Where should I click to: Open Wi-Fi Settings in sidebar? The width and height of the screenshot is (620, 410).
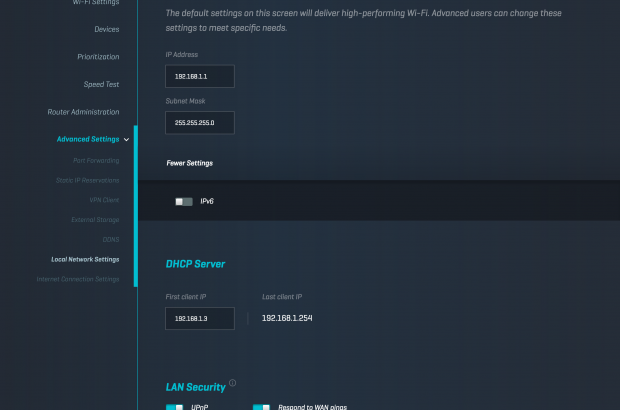95,3
